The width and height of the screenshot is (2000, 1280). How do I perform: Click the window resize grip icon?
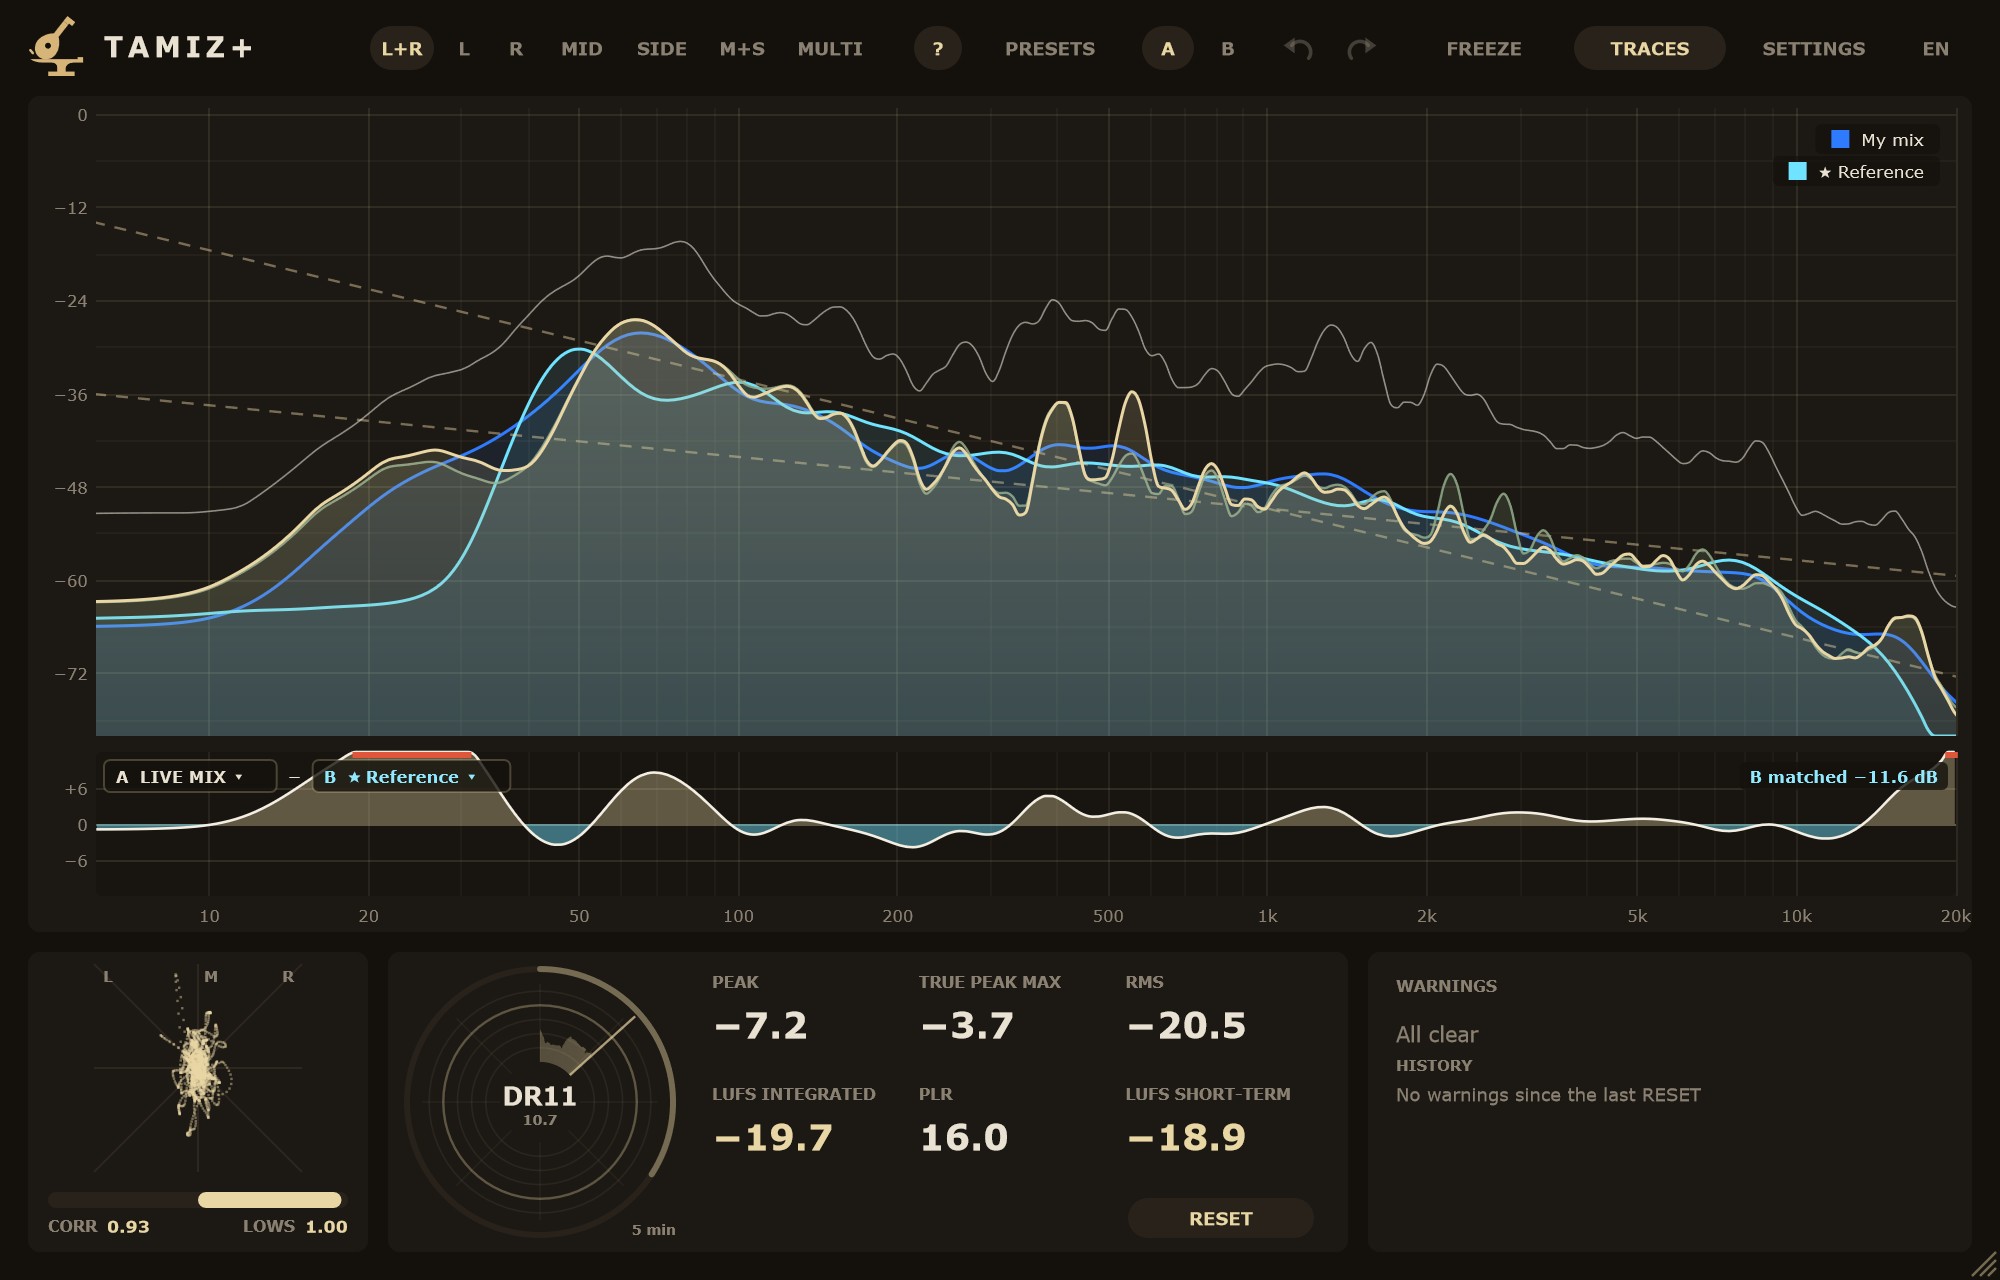point(1983,1264)
